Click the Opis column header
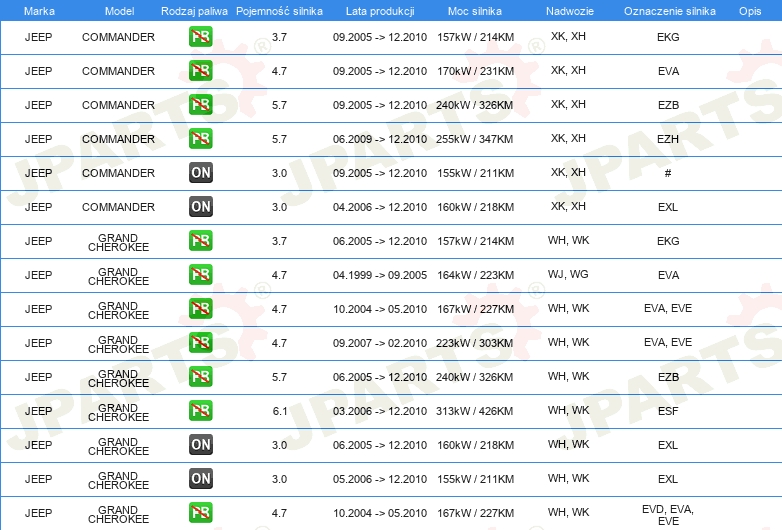The width and height of the screenshot is (782, 530). [750, 11]
